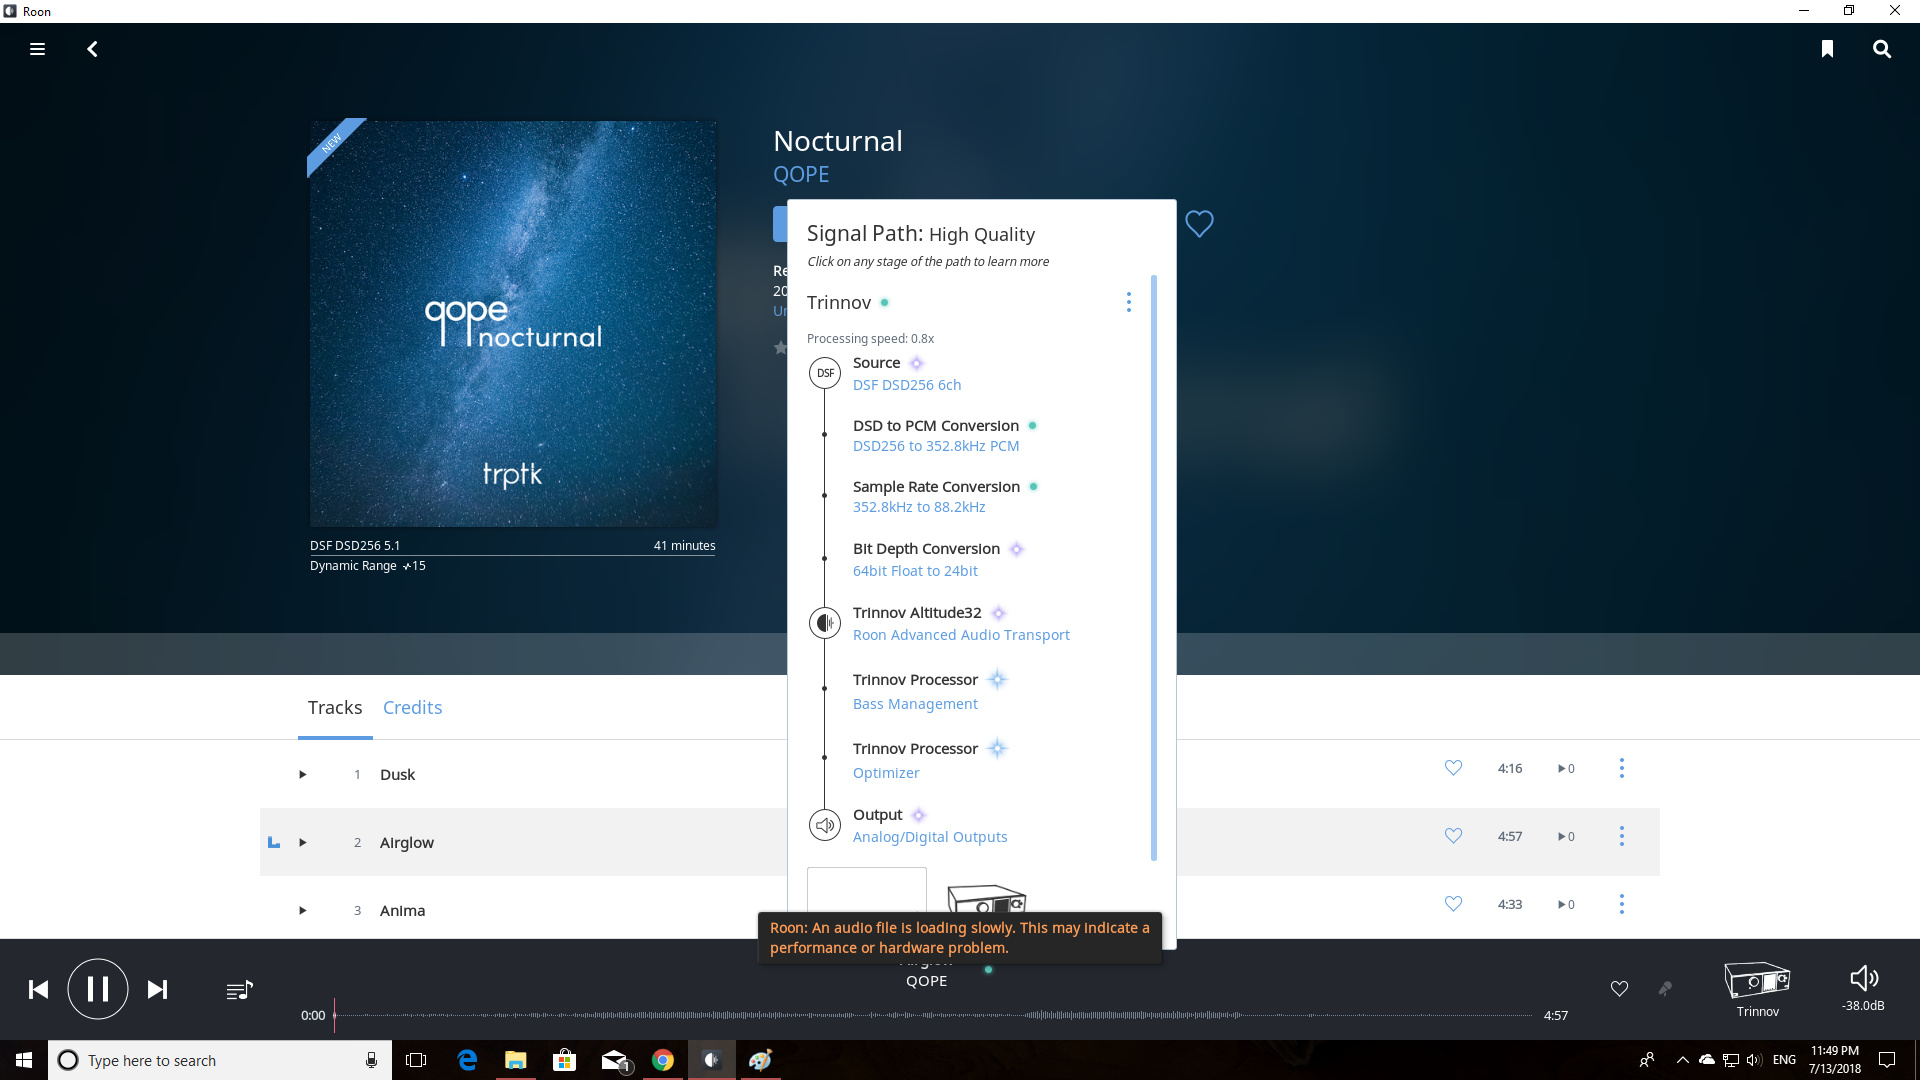Open DSD256 to 352.8kHz PCM stage
Image resolution: width=1920 pixels, height=1080 pixels.
(936, 446)
